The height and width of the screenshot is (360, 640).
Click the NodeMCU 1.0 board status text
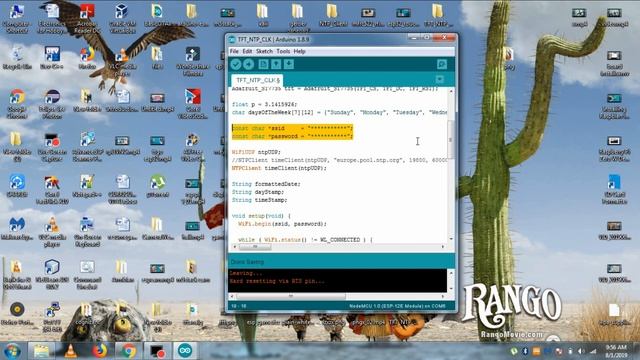coord(397,306)
